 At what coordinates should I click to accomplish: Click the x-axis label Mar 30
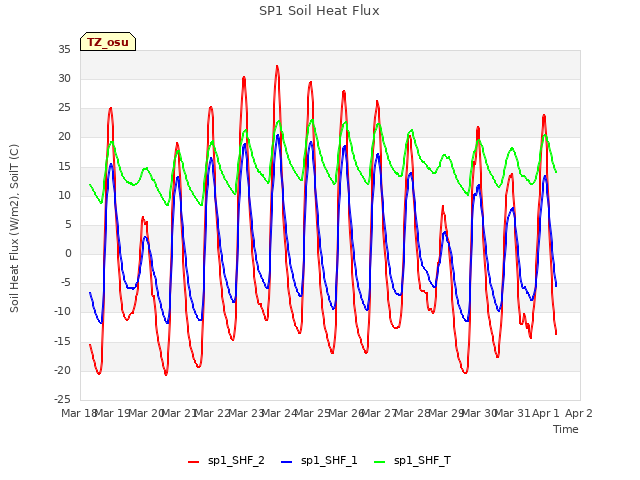479,413
